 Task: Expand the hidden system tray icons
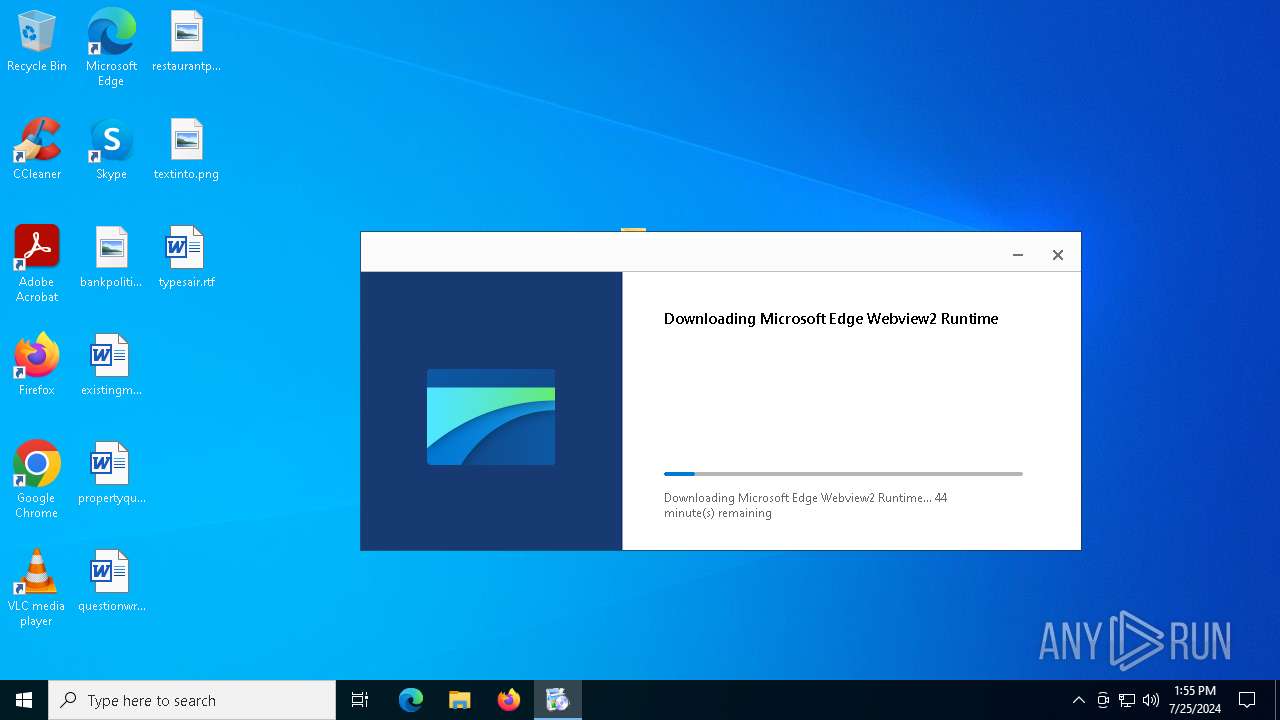(x=1078, y=700)
